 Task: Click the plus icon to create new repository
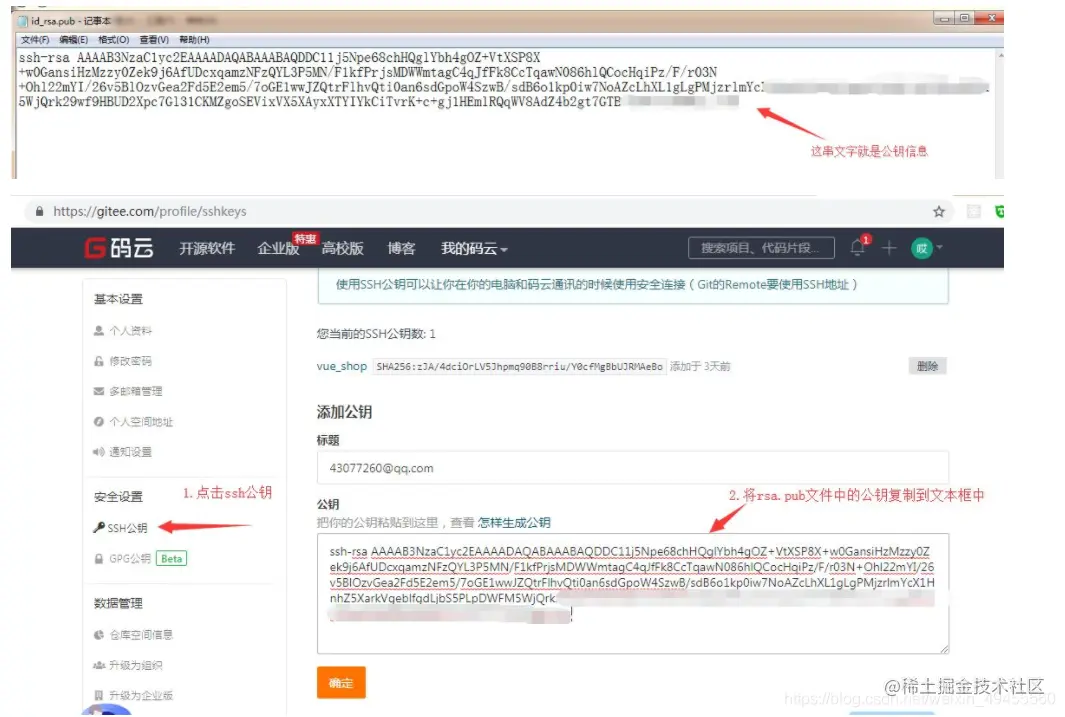(x=888, y=248)
